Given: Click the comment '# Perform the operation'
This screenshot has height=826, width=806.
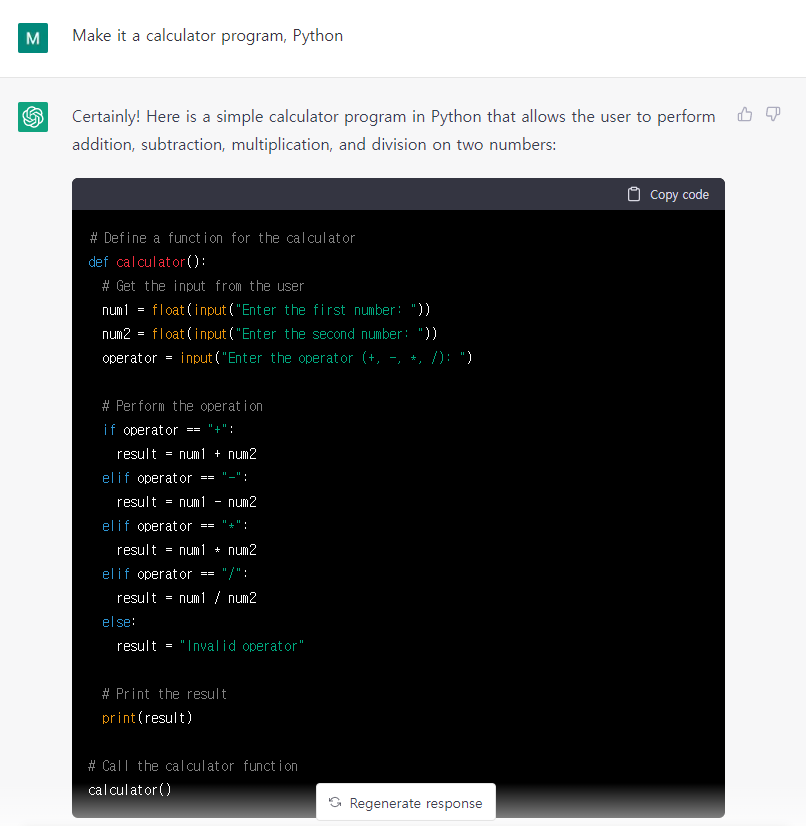Looking at the screenshot, I should (182, 406).
